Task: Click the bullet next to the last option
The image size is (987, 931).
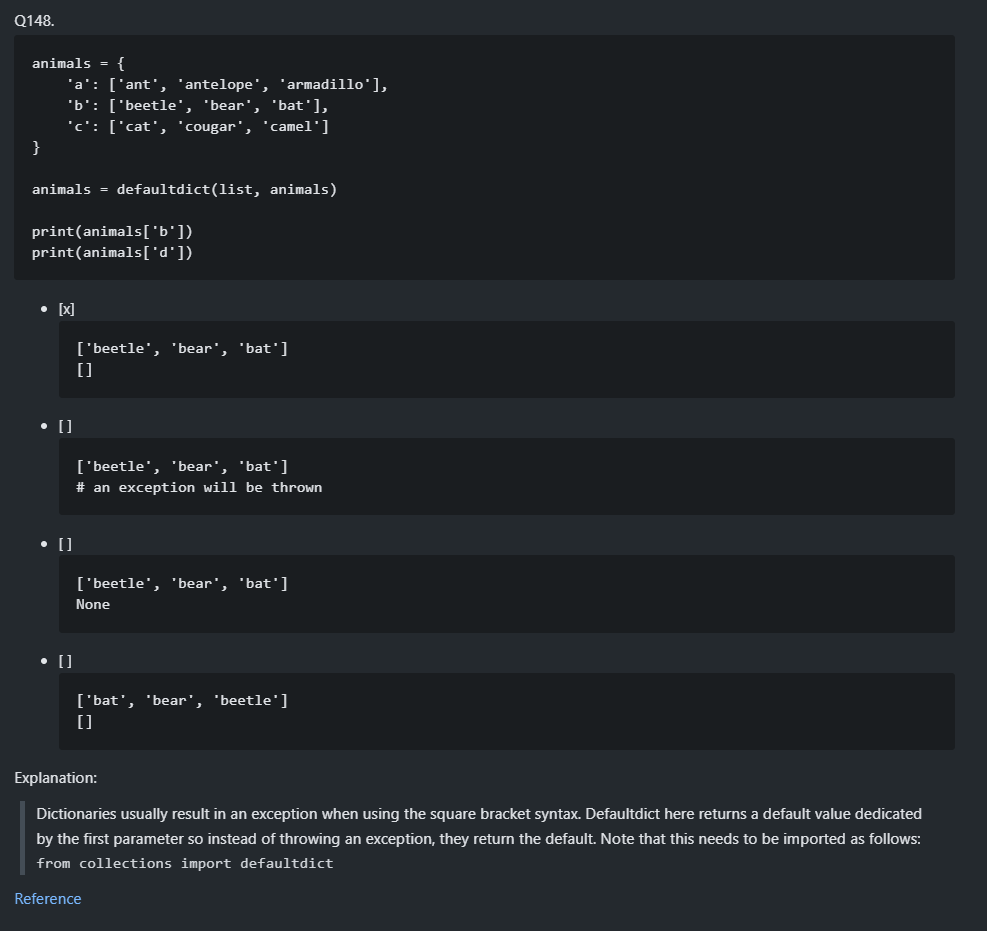Action: pos(44,661)
